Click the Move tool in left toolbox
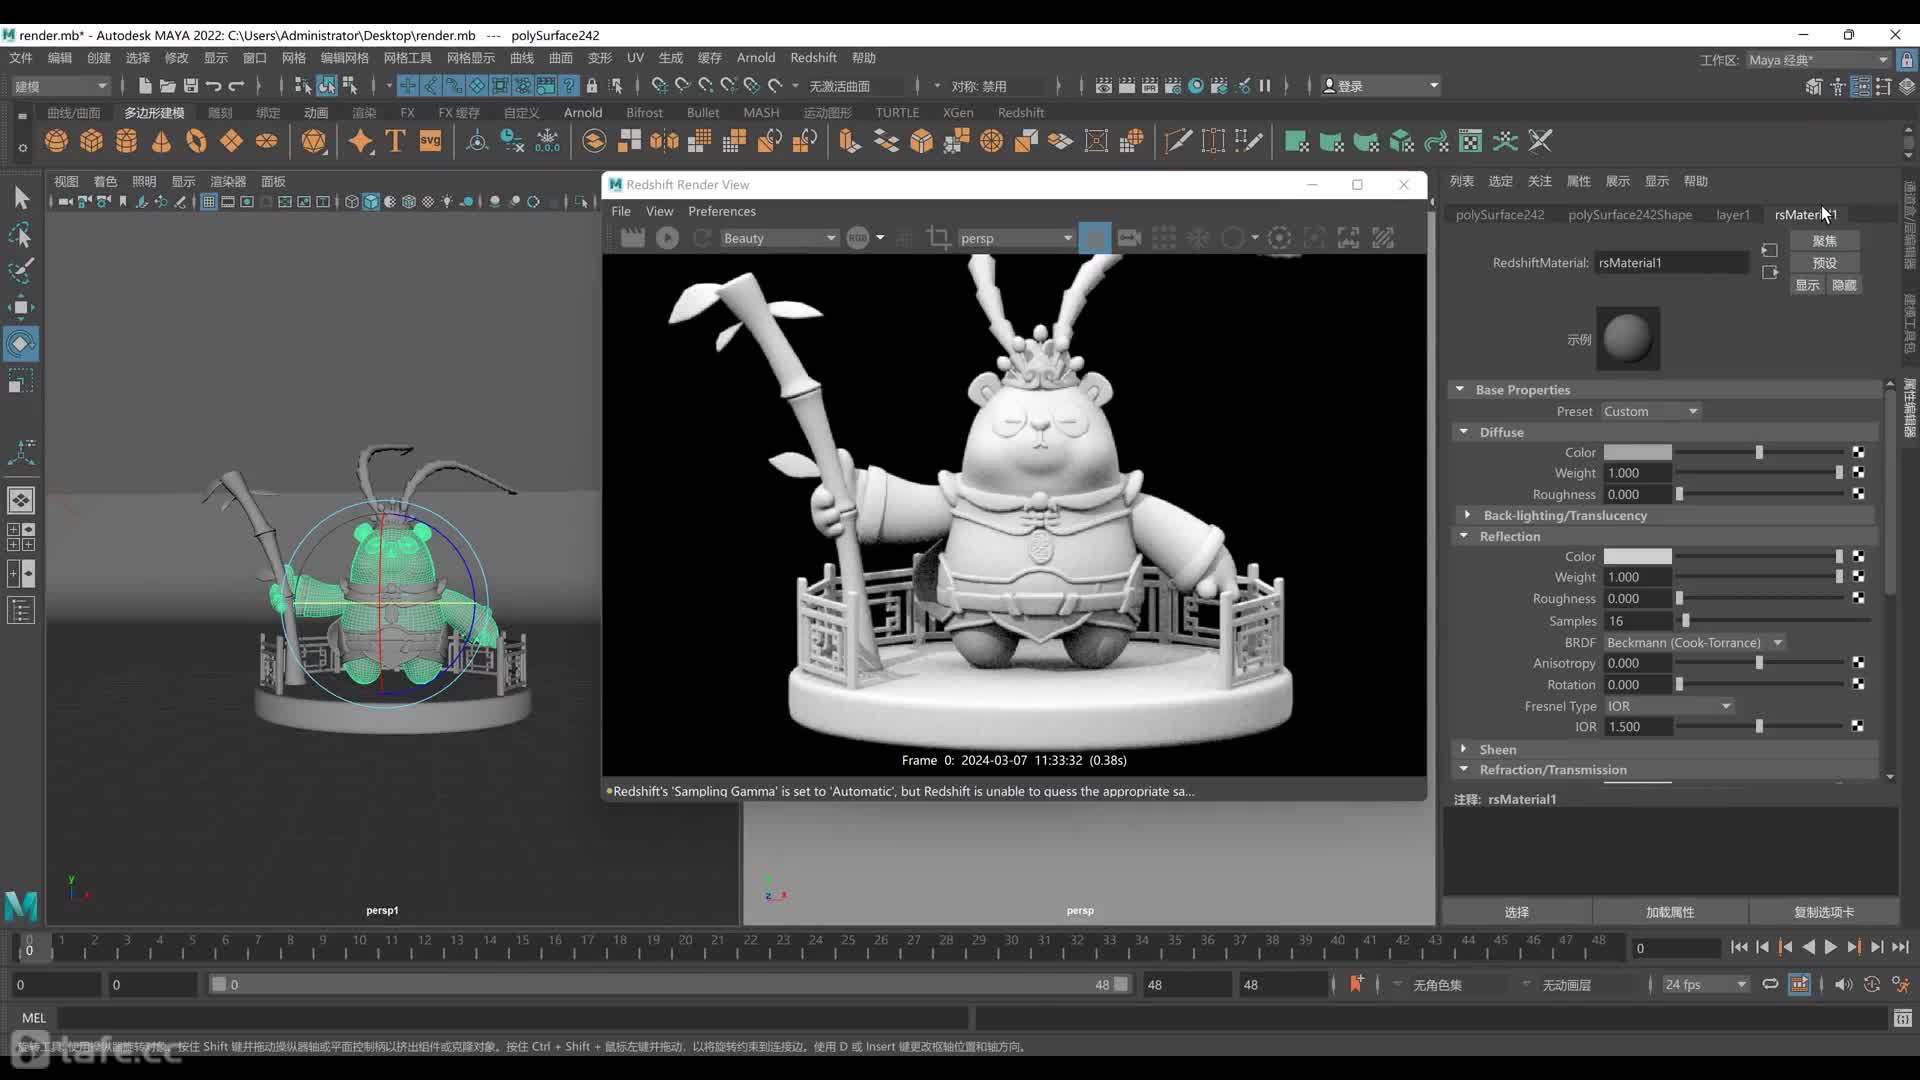 click(20, 307)
